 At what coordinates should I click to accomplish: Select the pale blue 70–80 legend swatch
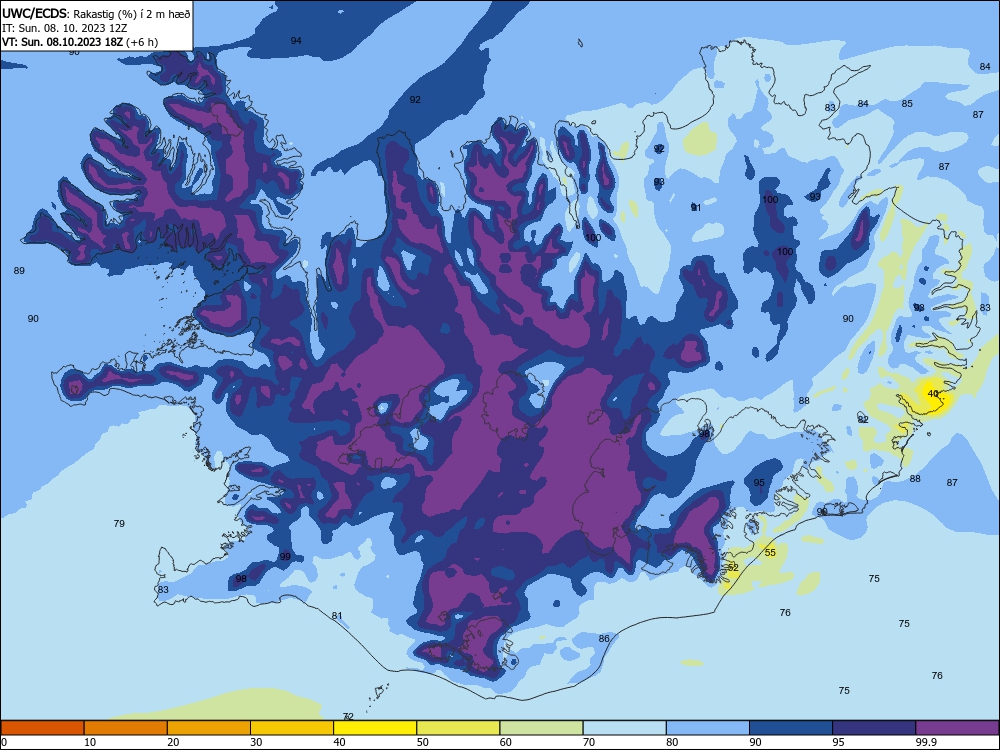(624, 728)
